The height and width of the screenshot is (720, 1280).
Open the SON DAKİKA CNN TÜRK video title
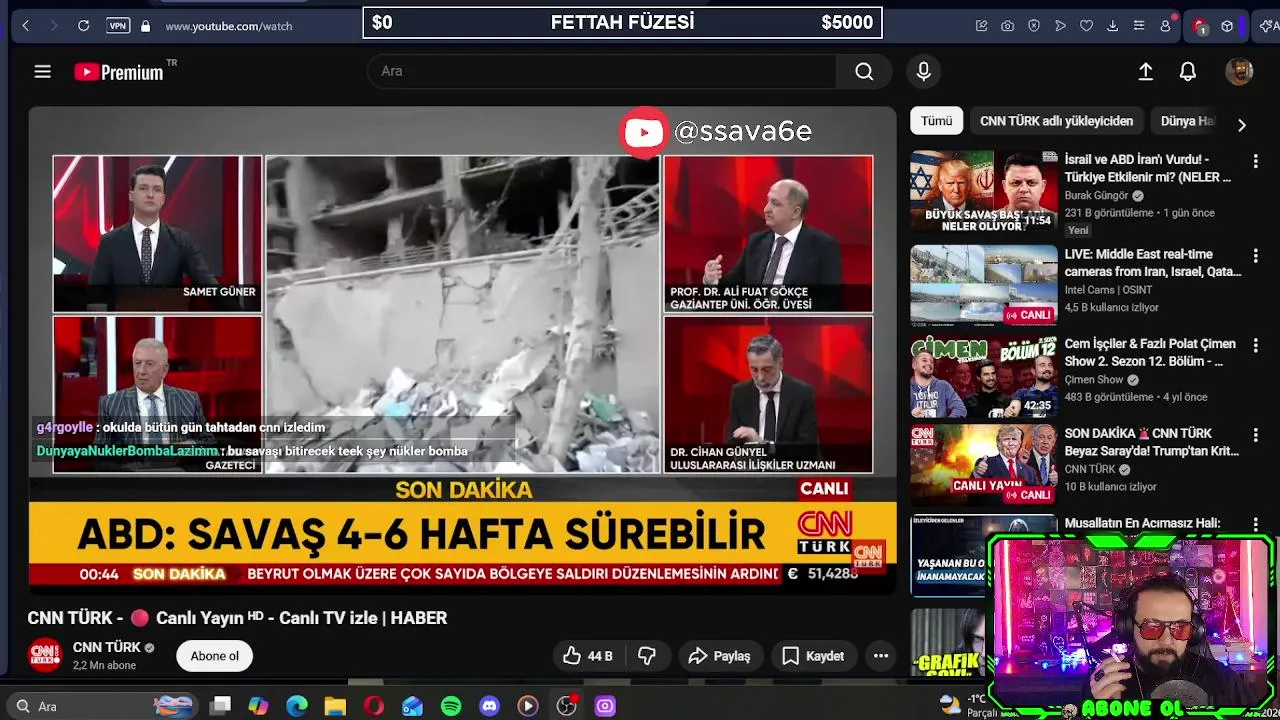pyautogui.click(x=1151, y=442)
